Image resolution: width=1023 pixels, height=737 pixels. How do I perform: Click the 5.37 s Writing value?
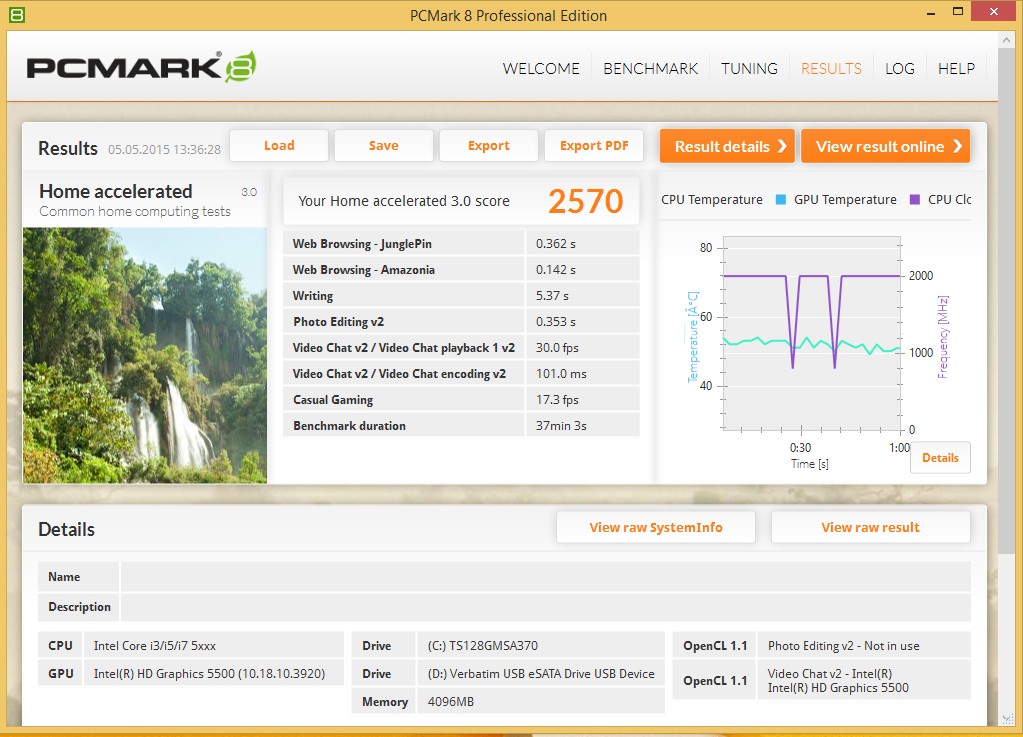pos(552,295)
